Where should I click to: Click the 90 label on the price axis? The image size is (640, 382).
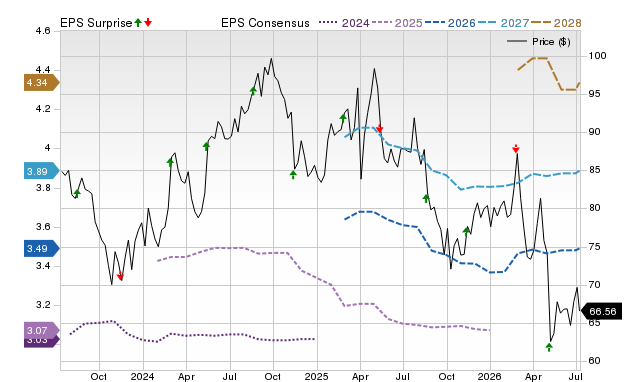(x=594, y=132)
